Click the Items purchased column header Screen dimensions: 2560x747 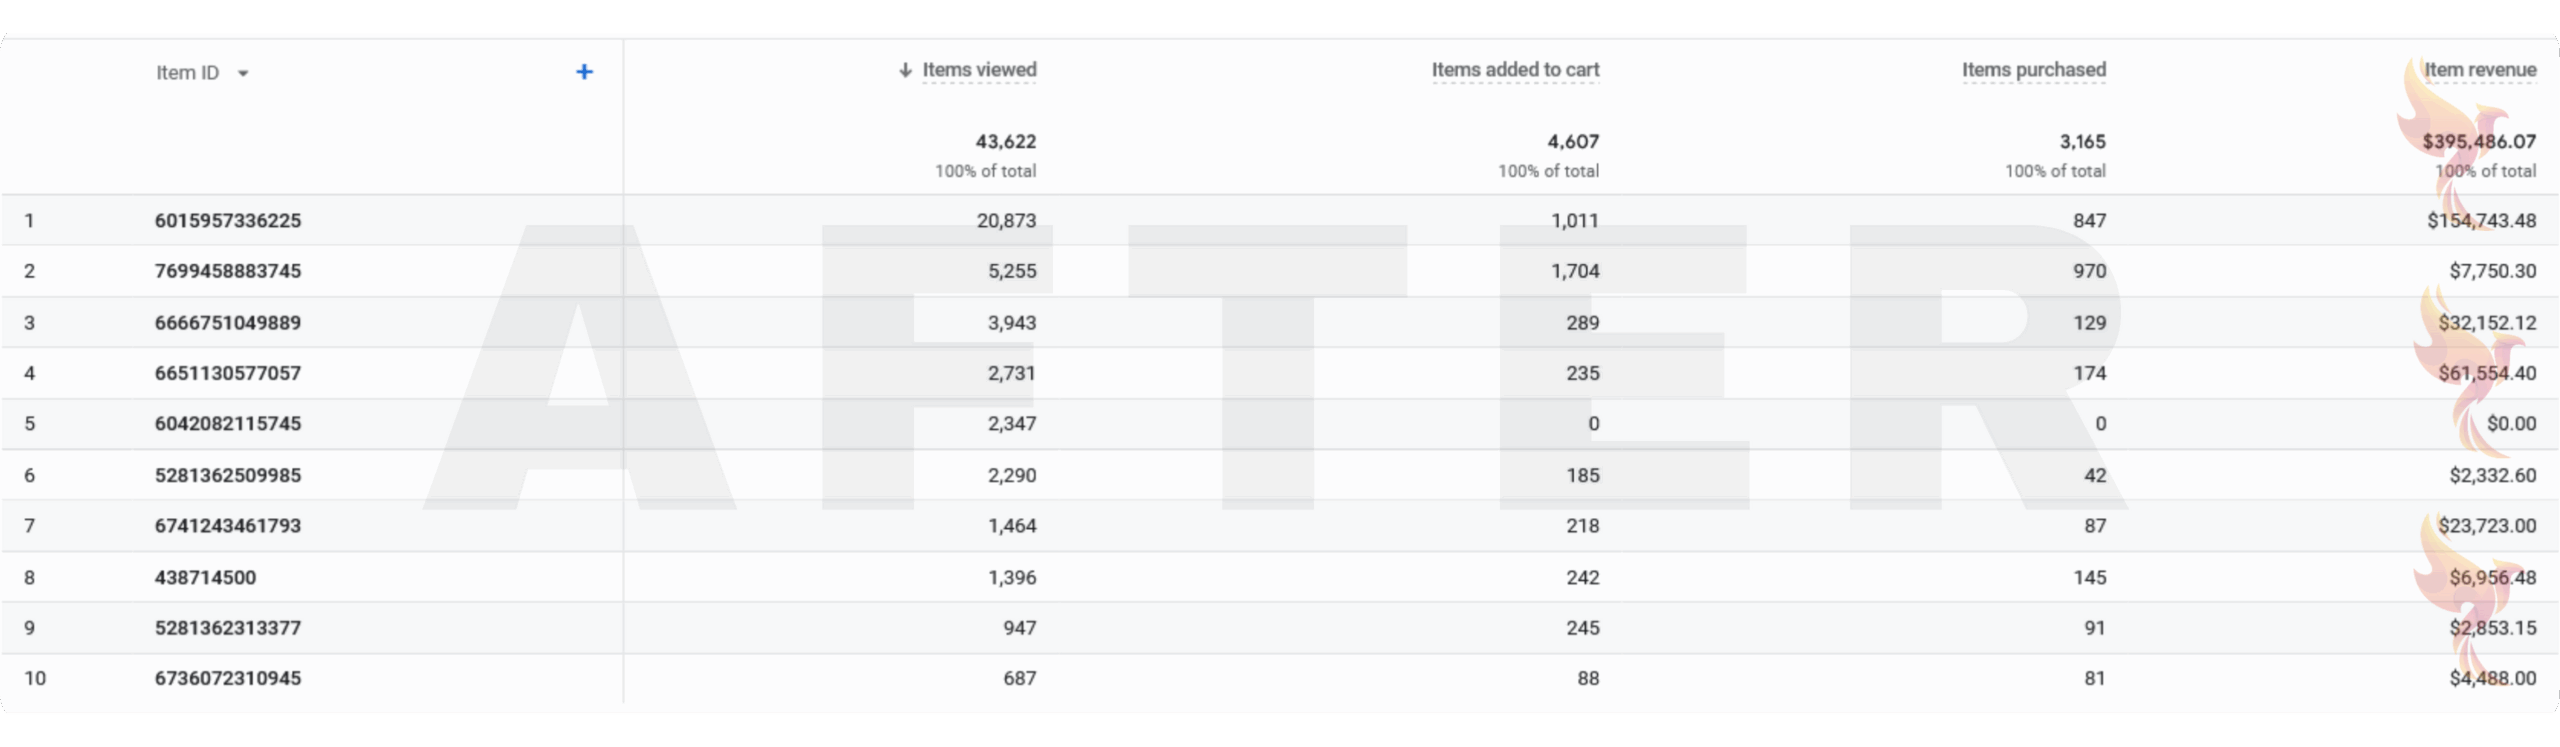2033,70
